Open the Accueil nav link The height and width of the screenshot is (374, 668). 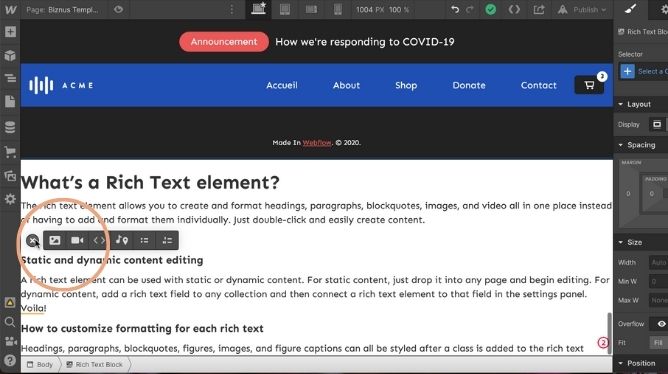[x=282, y=85]
